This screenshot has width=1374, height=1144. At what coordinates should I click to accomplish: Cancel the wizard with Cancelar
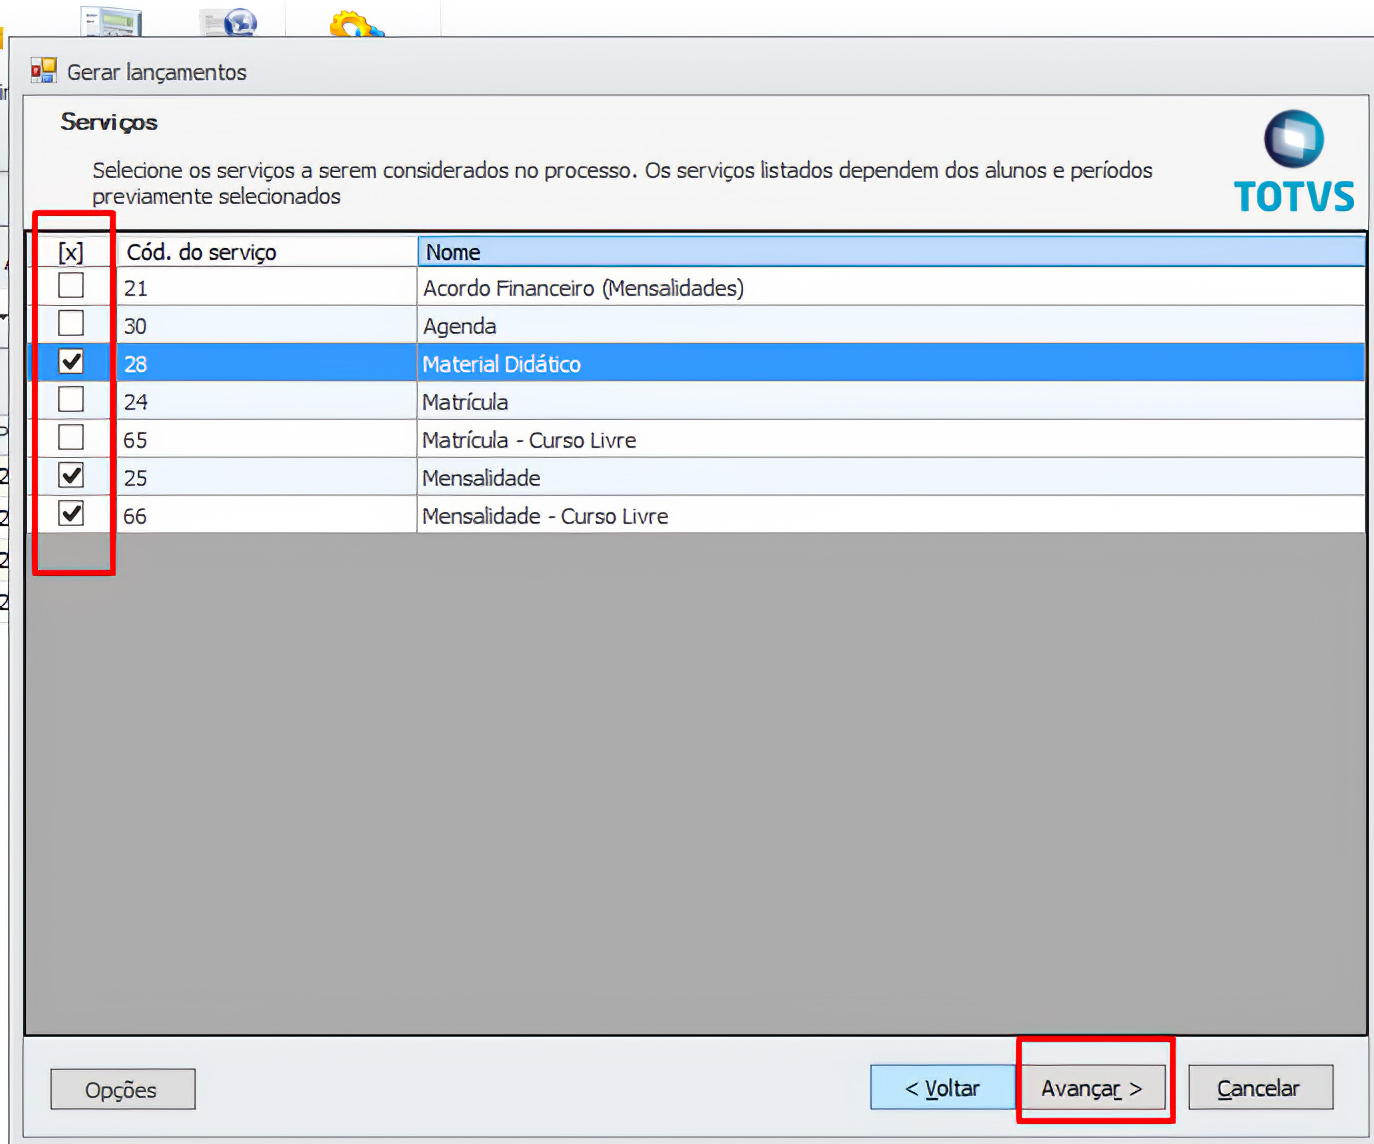1259,1088
